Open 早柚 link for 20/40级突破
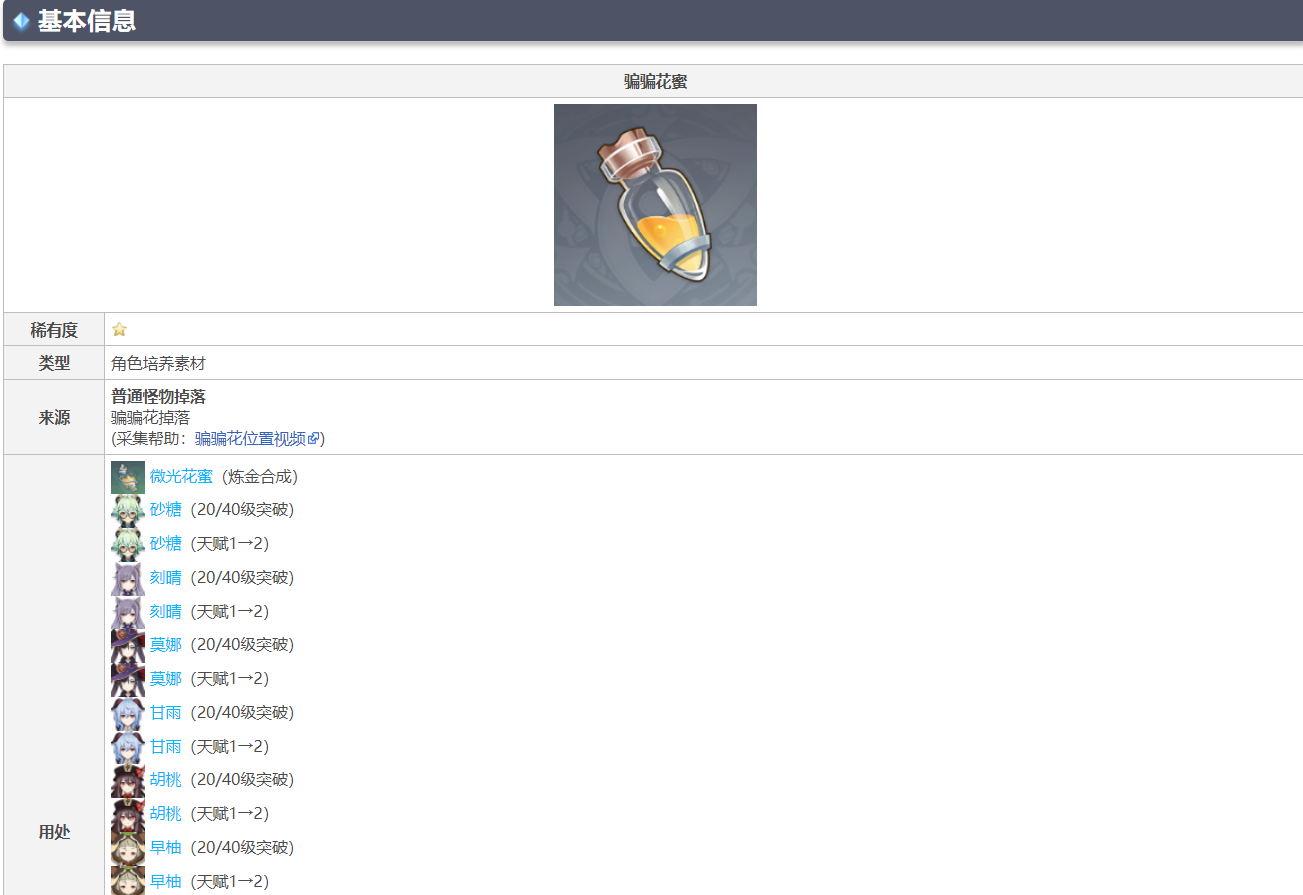 166,848
